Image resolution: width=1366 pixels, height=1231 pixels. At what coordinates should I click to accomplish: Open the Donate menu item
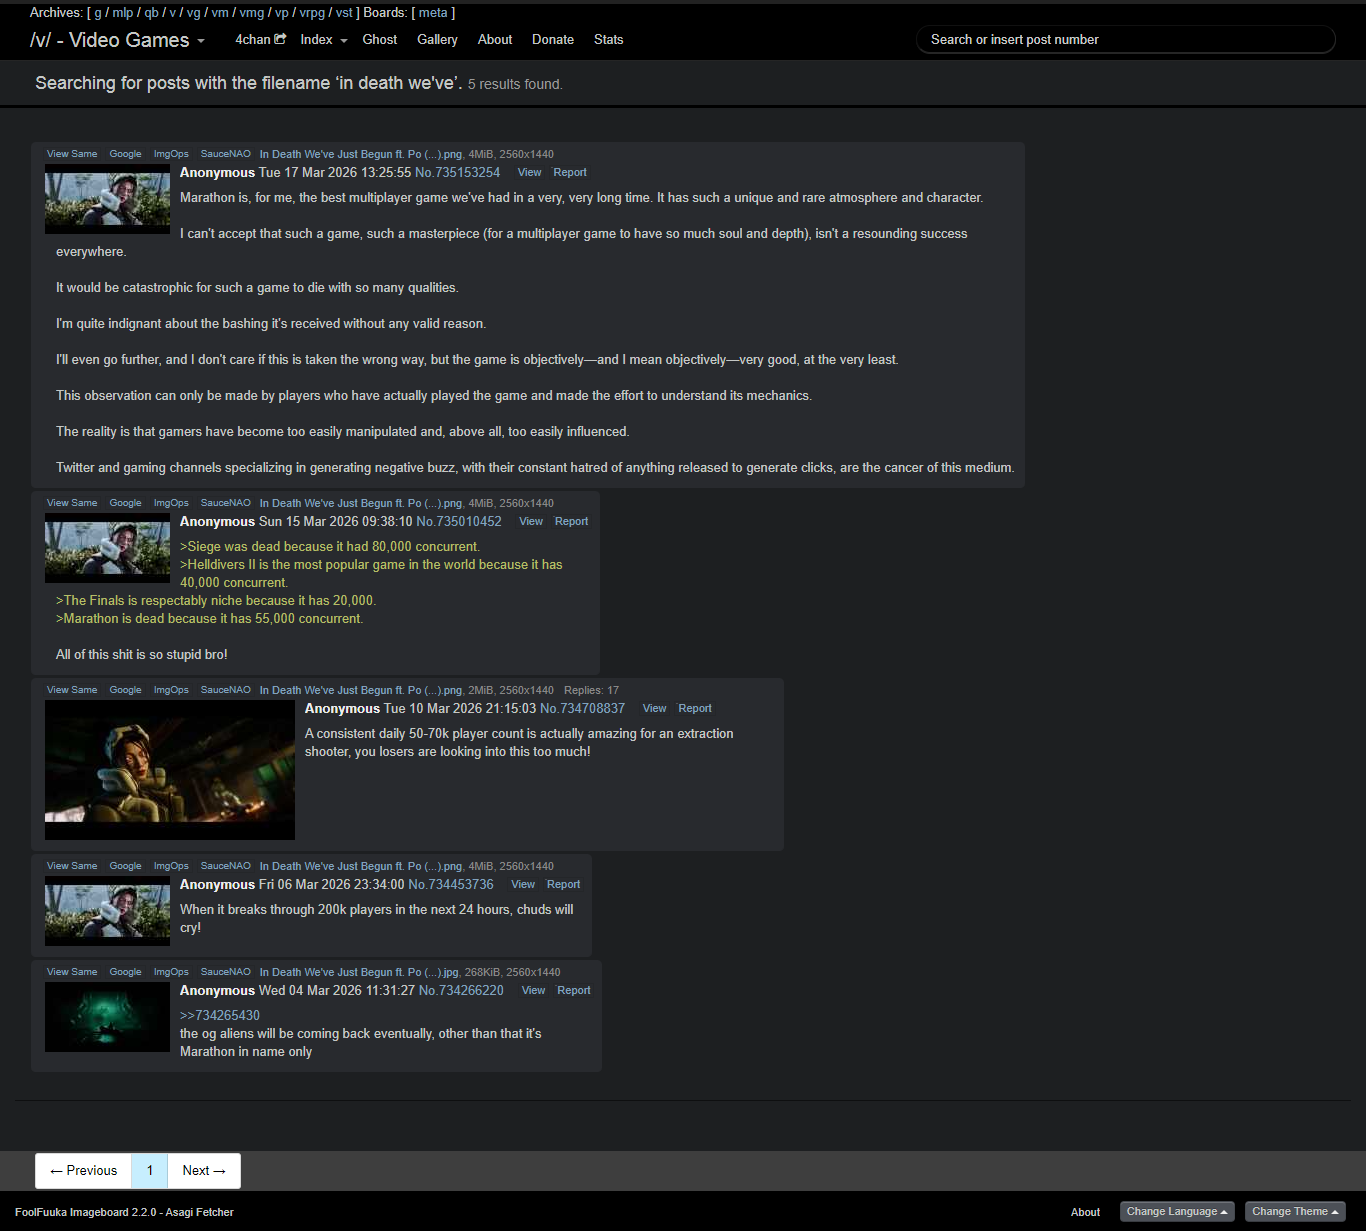coord(553,40)
